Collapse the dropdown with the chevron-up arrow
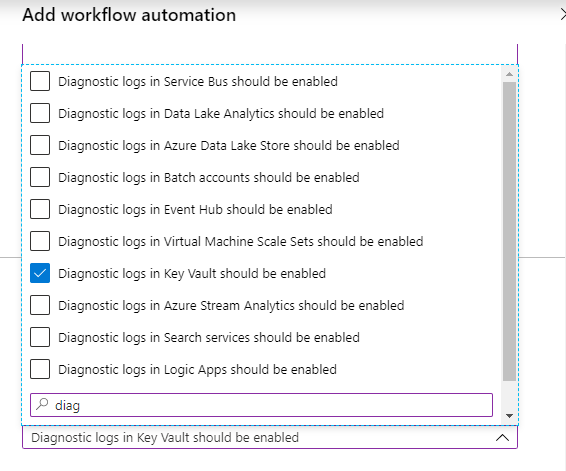The height and width of the screenshot is (471, 566). 502,438
